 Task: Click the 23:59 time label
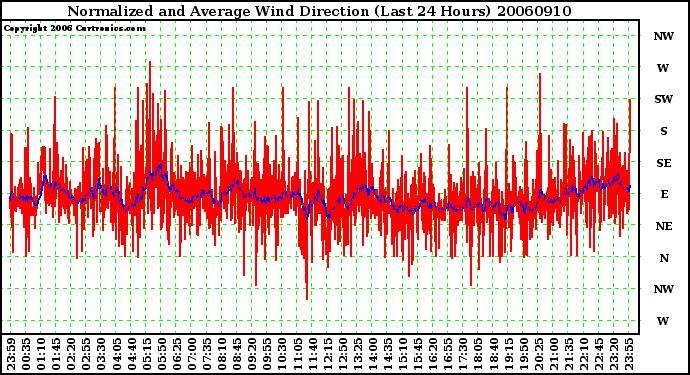coord(11,354)
